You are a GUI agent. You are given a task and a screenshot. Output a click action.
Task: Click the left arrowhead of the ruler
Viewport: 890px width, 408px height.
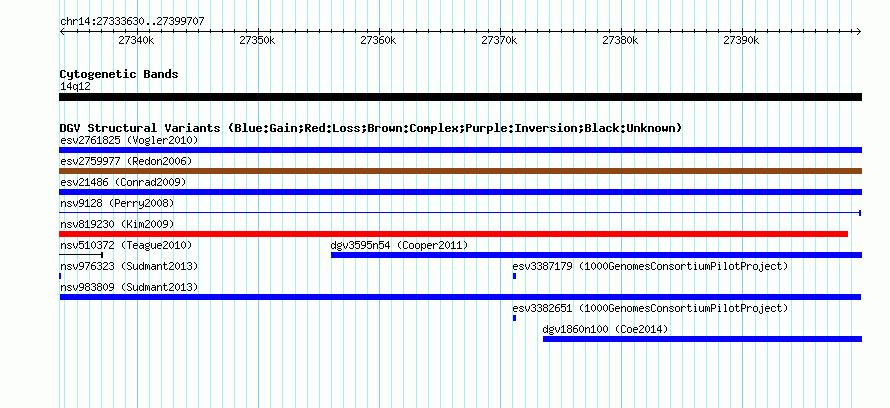(62, 32)
